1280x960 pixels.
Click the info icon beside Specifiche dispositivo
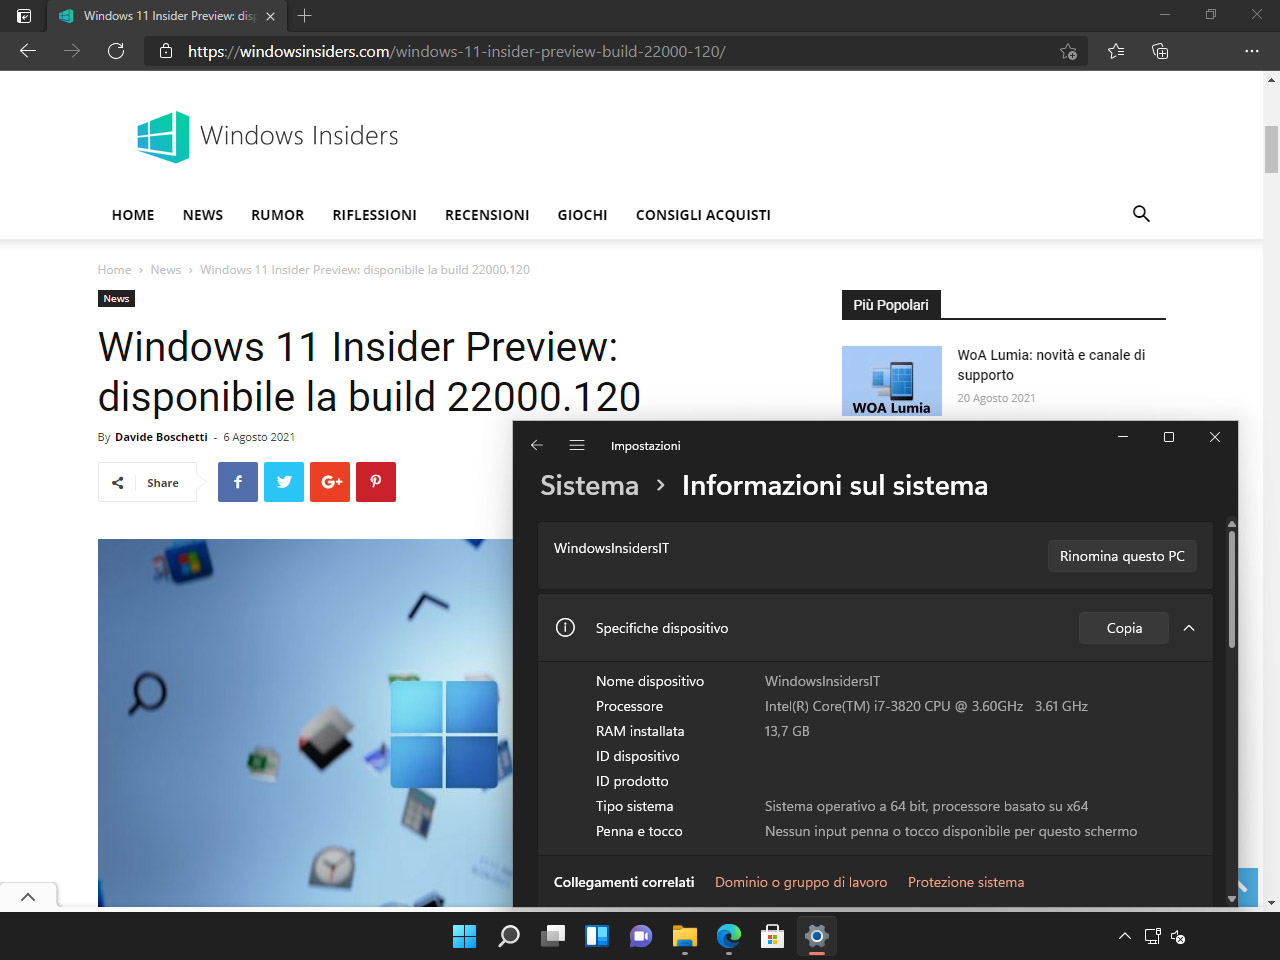pyautogui.click(x=565, y=628)
